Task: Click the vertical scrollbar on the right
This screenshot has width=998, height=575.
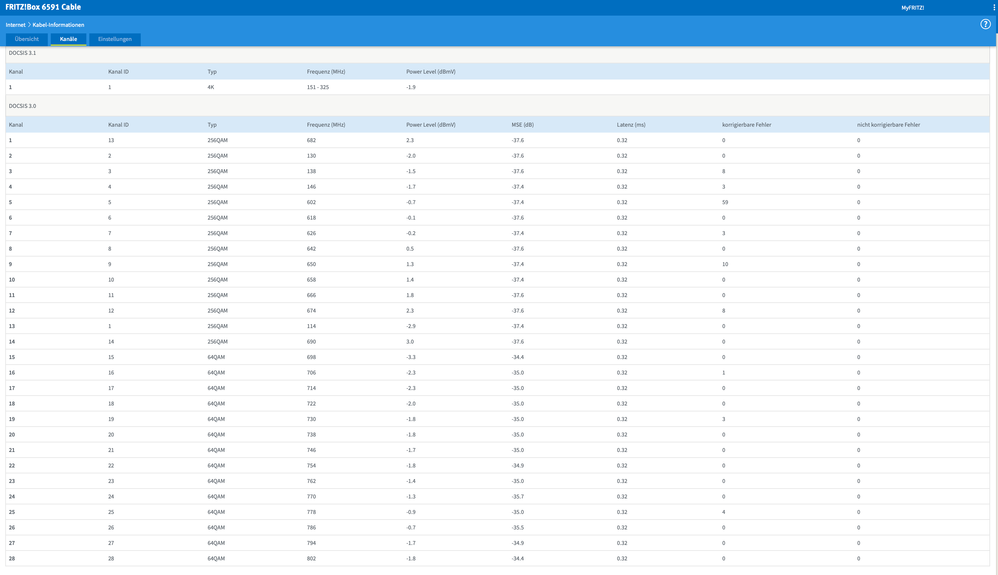Action: 994,300
